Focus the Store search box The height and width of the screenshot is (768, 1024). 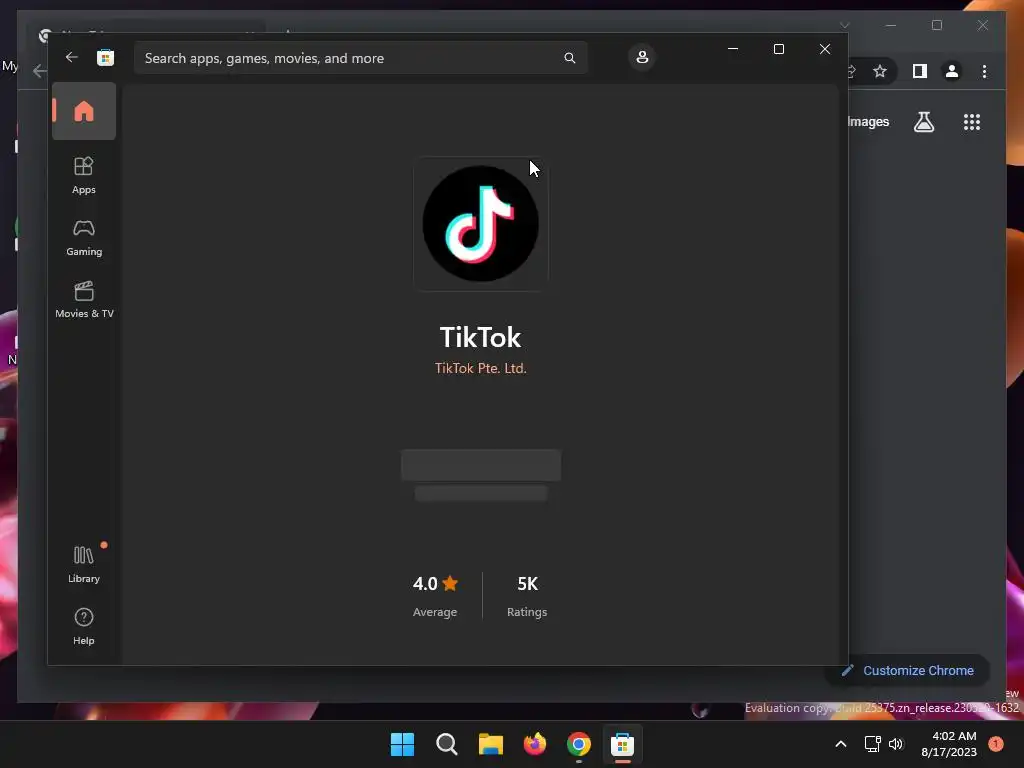360,58
